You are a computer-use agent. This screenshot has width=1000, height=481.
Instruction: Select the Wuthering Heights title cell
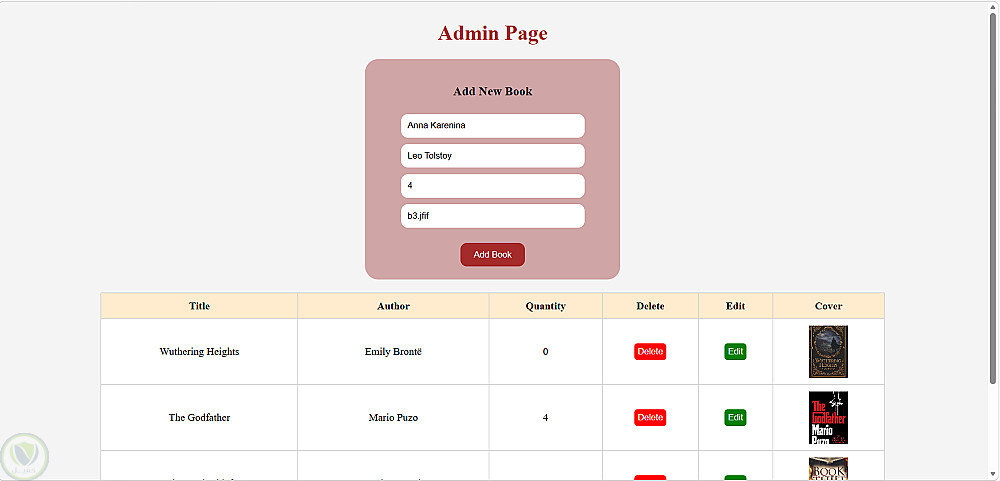pos(199,352)
